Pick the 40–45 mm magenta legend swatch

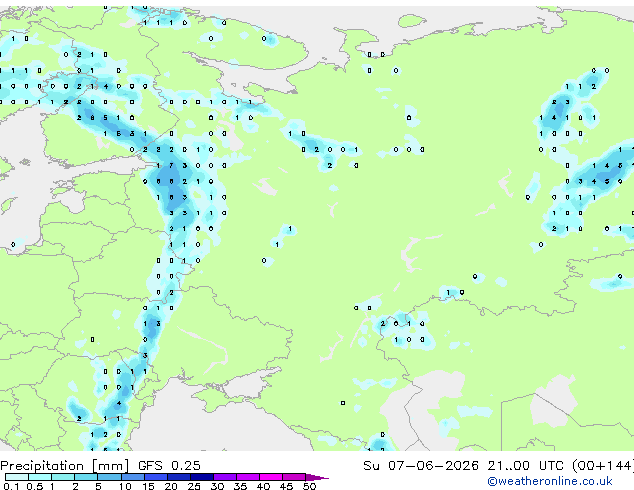271,477
